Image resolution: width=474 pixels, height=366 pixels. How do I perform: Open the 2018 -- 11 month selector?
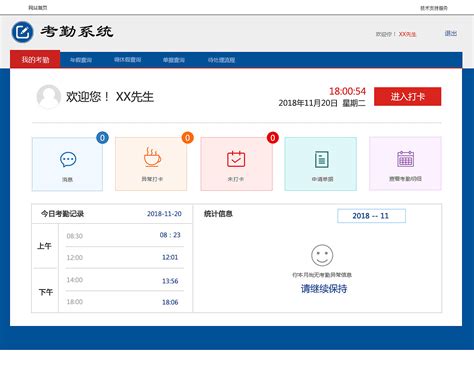pos(371,216)
